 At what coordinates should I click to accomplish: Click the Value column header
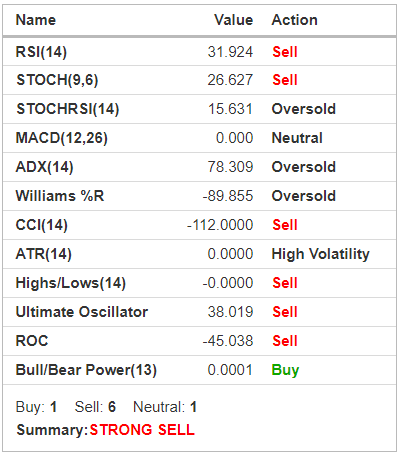[233, 20]
